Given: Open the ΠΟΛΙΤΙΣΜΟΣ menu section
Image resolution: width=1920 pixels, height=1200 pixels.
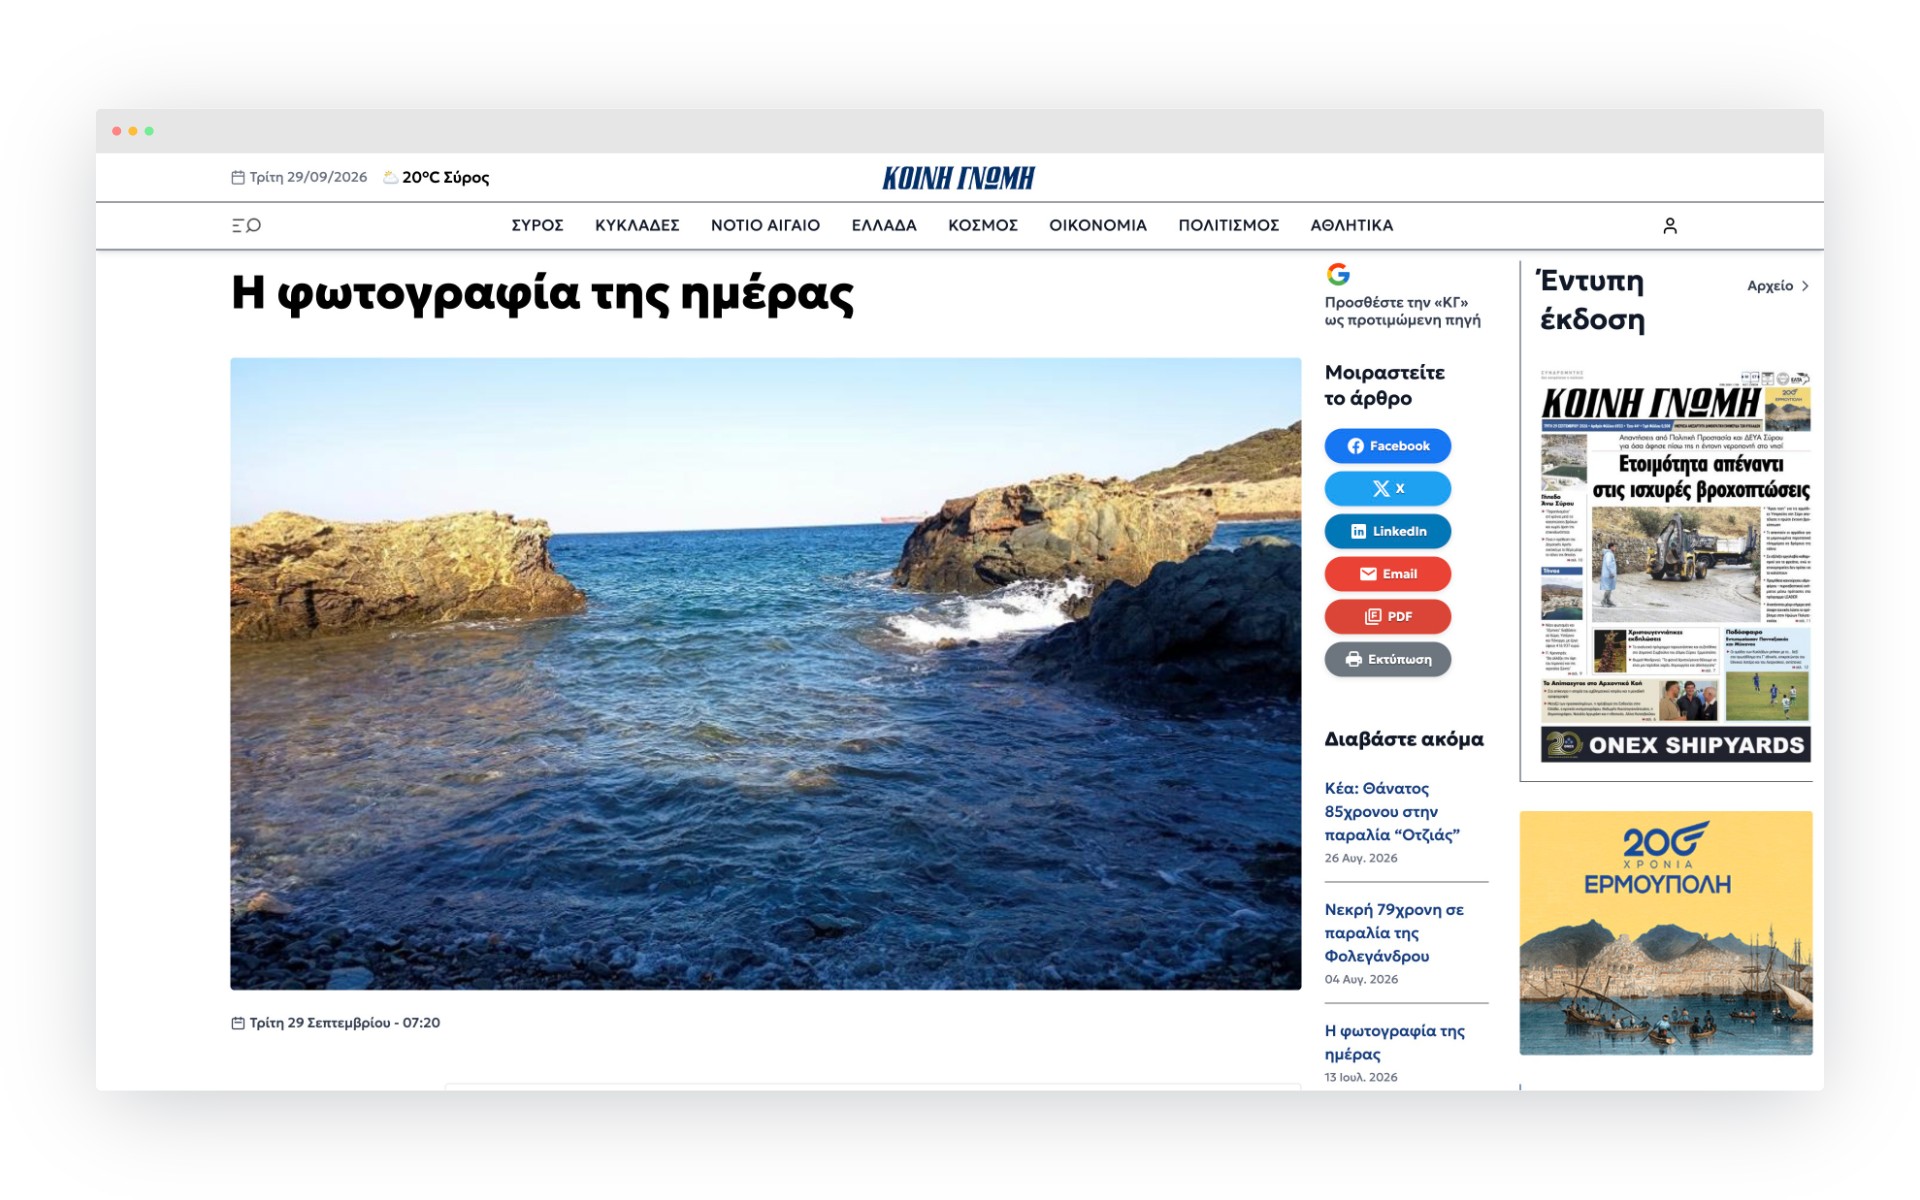Looking at the screenshot, I should pyautogui.click(x=1228, y=226).
